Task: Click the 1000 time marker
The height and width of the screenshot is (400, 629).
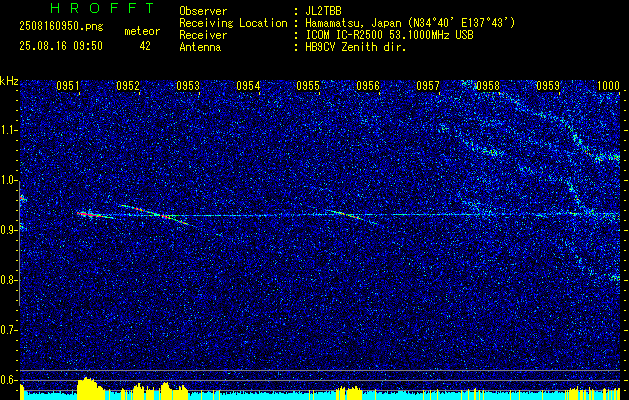Action: [609, 86]
